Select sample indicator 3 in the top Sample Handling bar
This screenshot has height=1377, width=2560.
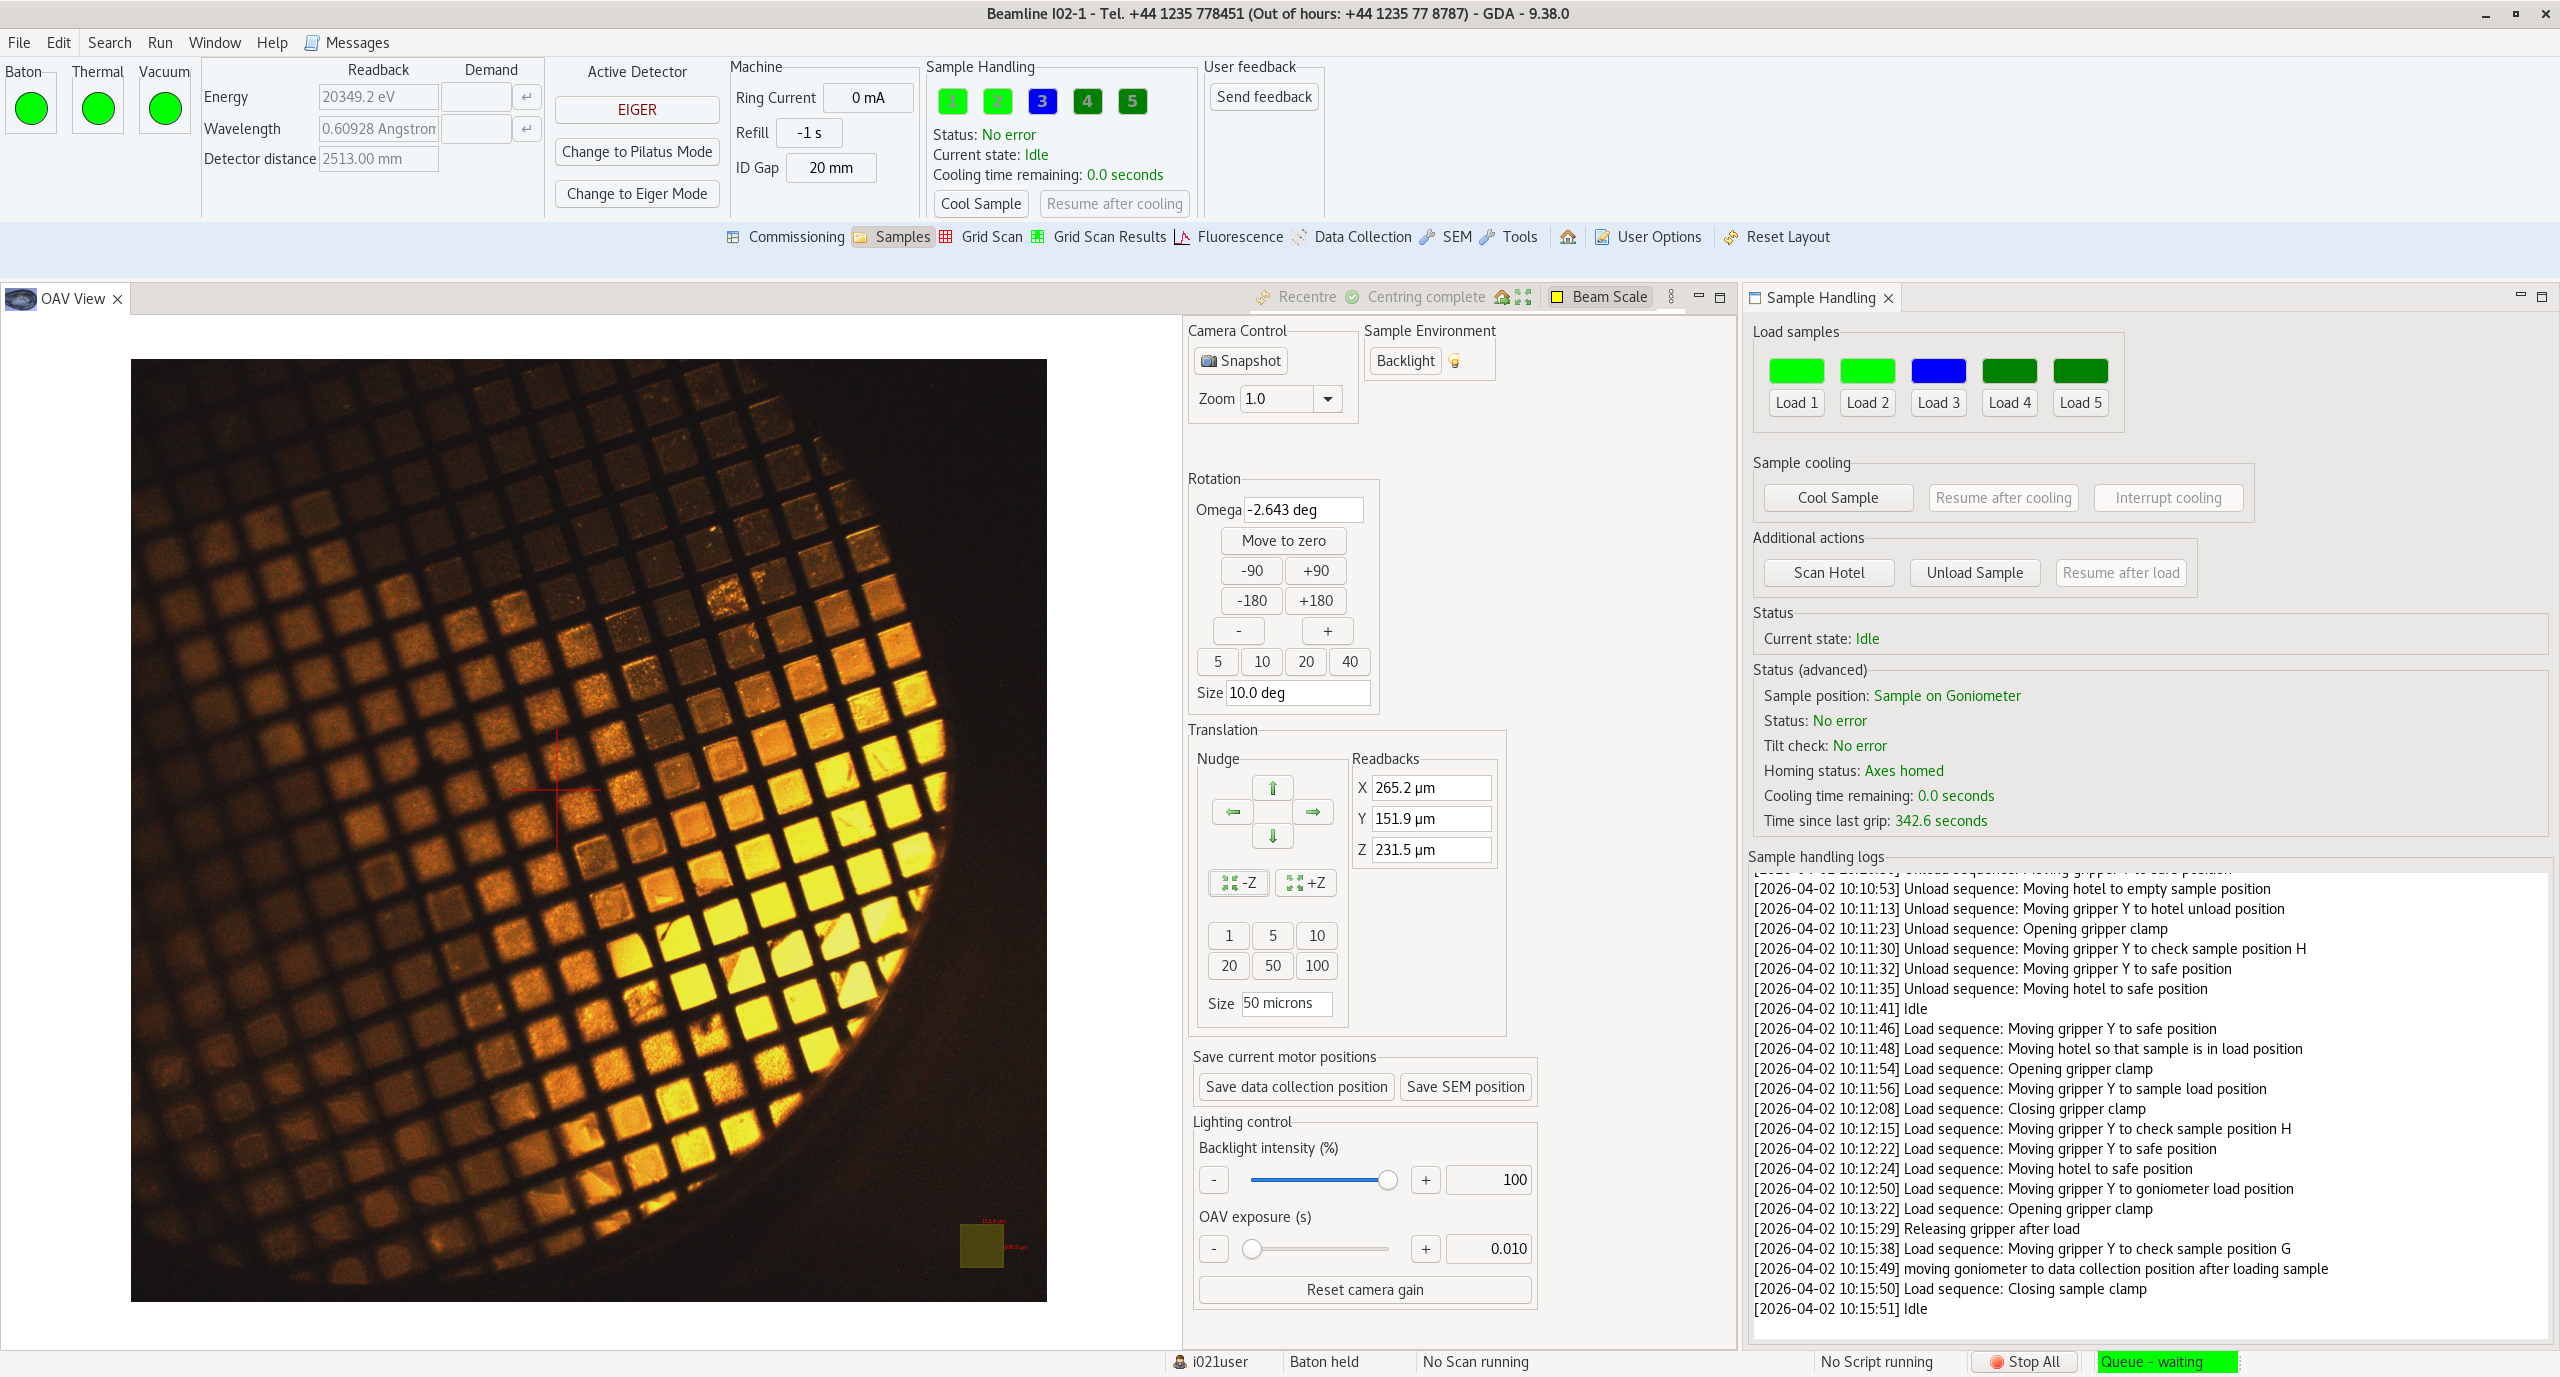[x=1042, y=101]
